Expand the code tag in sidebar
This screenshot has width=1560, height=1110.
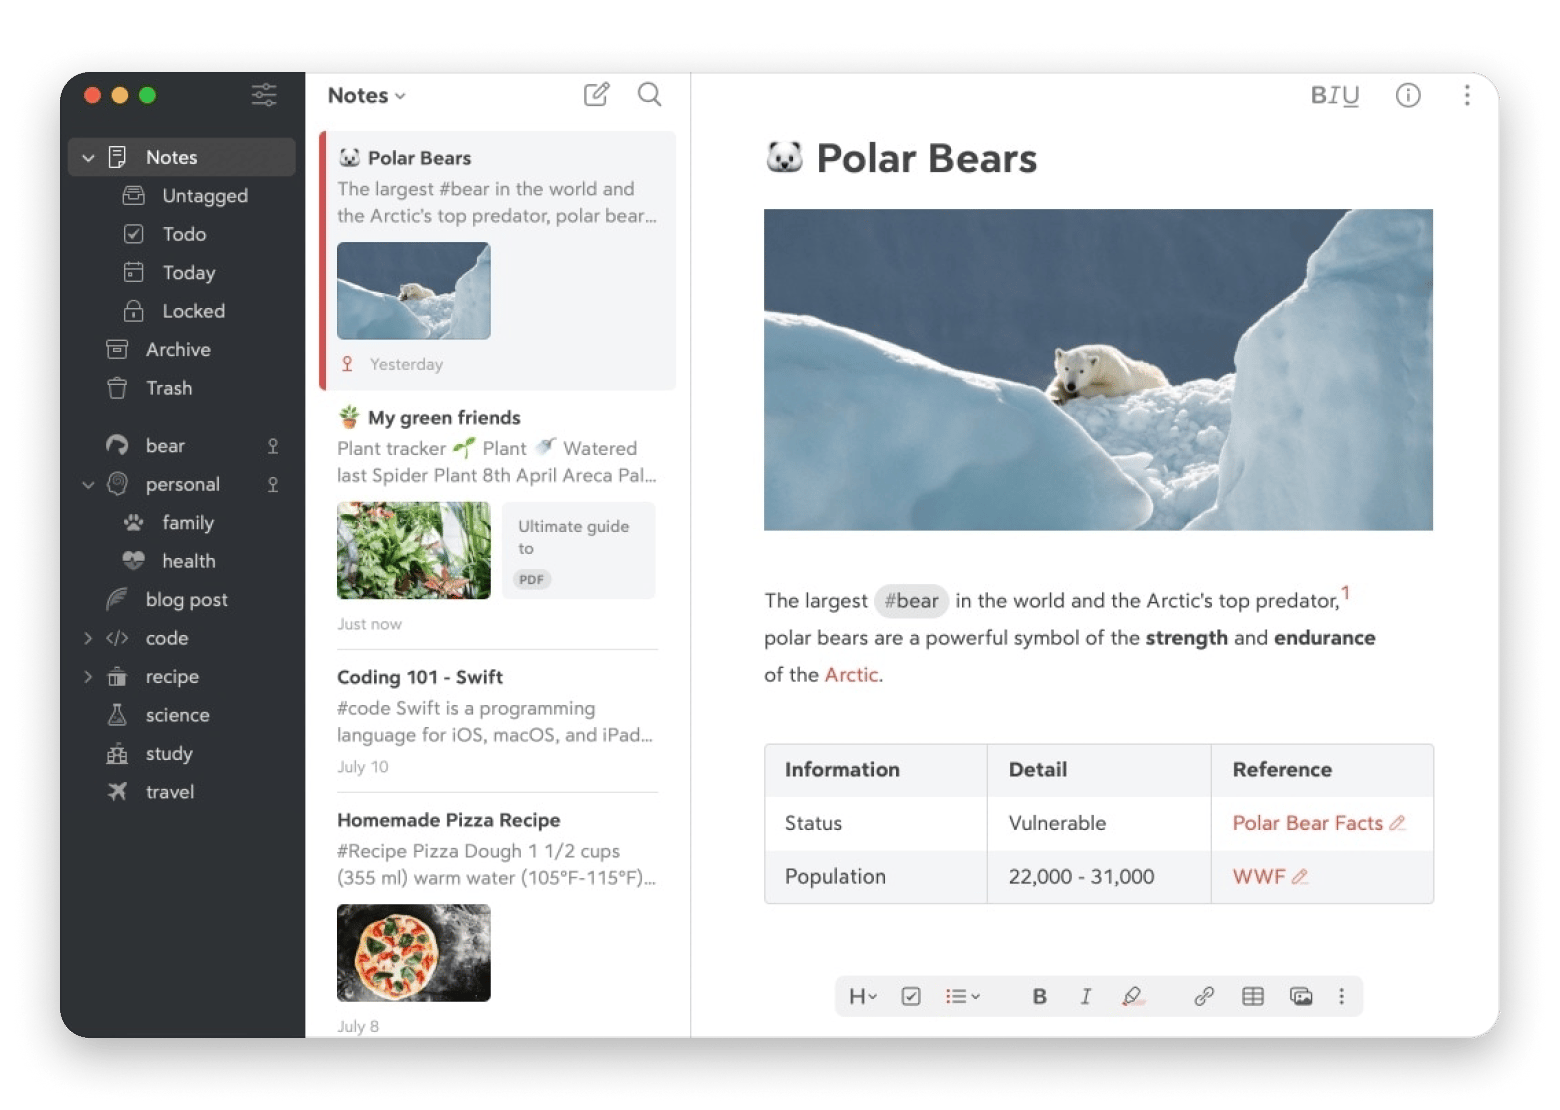tap(88, 638)
